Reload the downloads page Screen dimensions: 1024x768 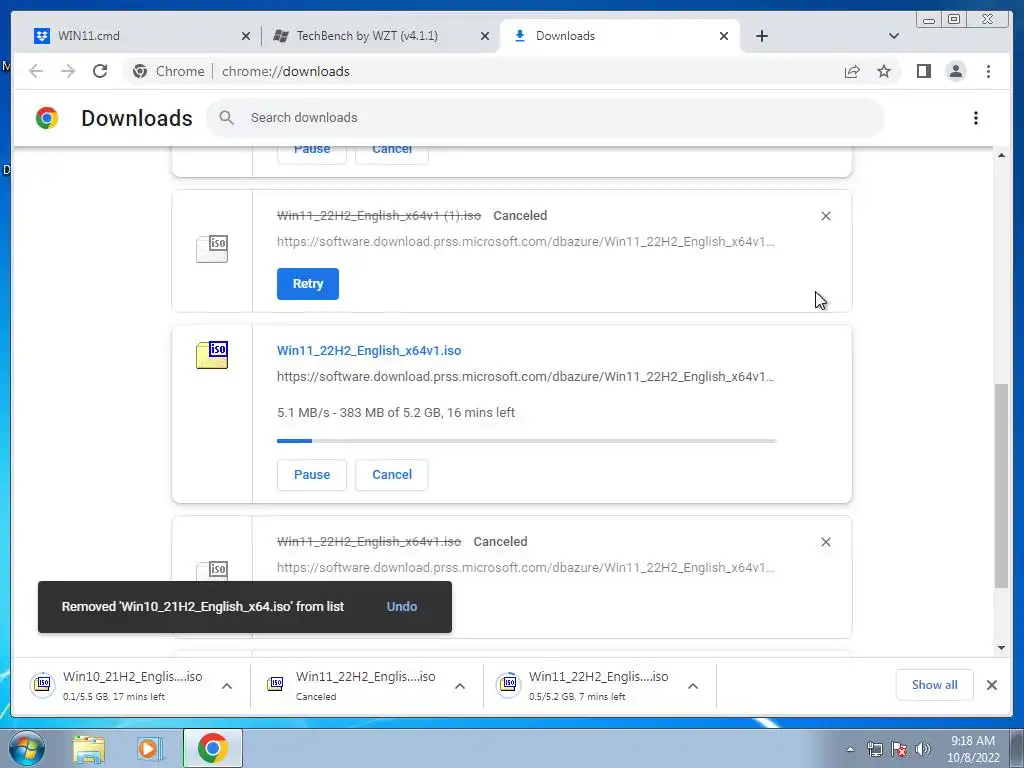coord(100,71)
